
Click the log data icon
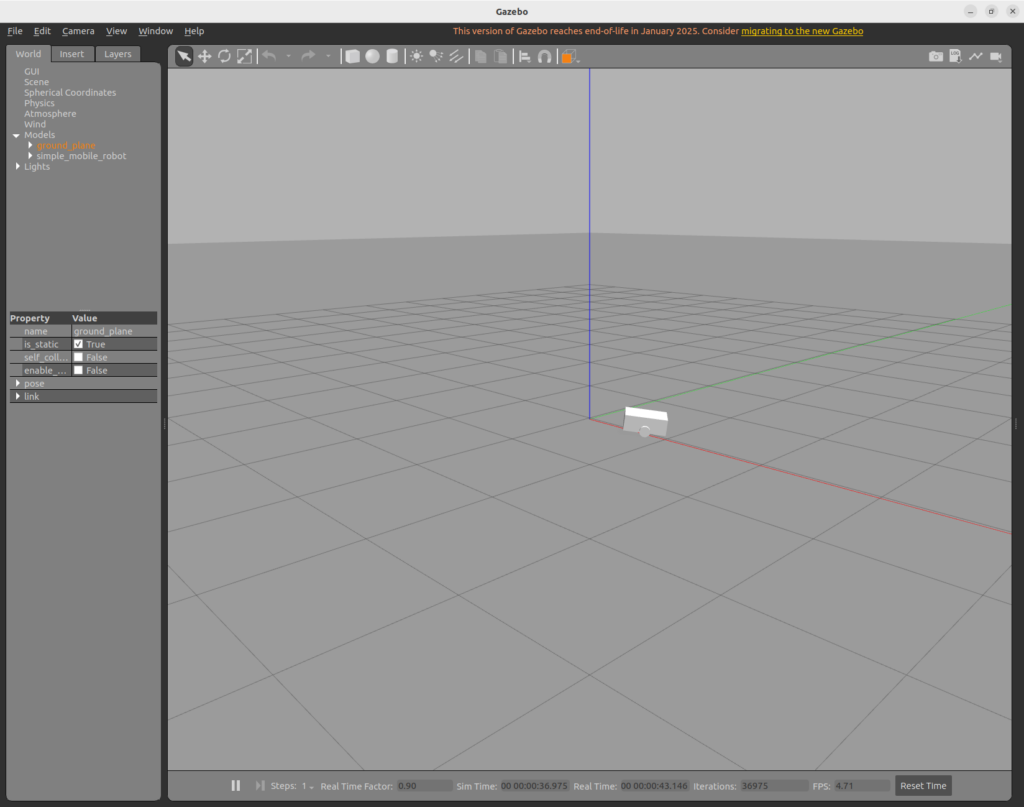pos(955,57)
